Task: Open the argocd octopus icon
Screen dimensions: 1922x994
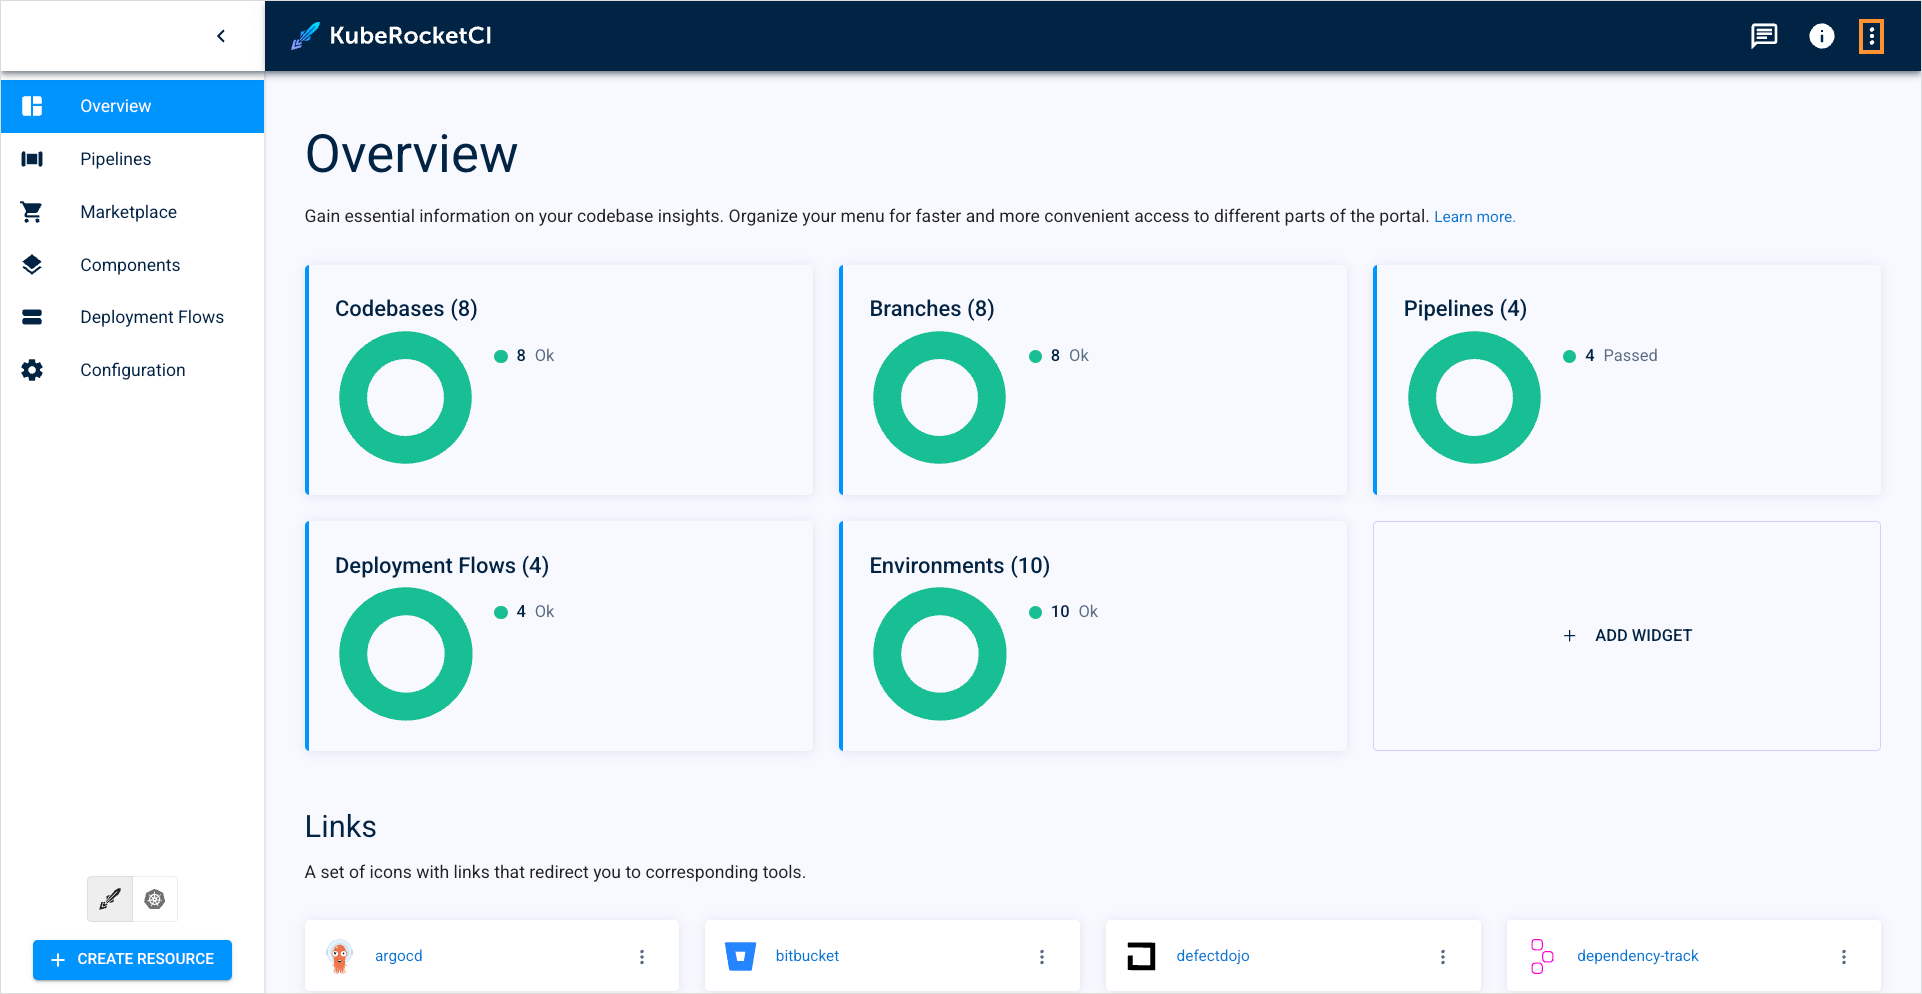Action: pyautogui.click(x=340, y=955)
